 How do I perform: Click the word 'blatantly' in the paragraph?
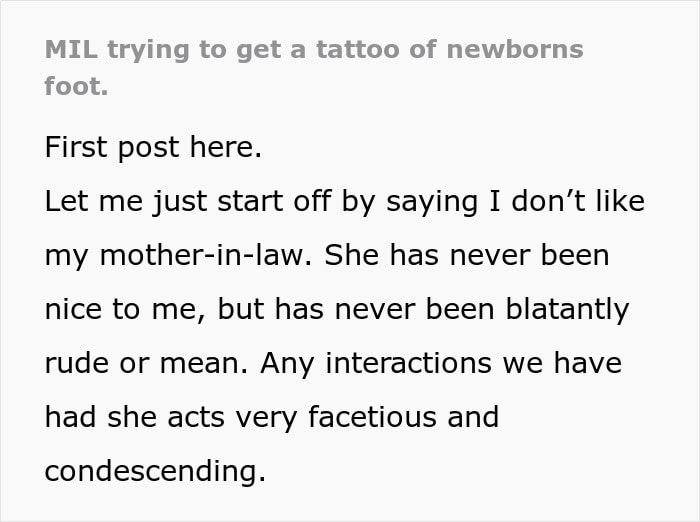tap(567, 309)
